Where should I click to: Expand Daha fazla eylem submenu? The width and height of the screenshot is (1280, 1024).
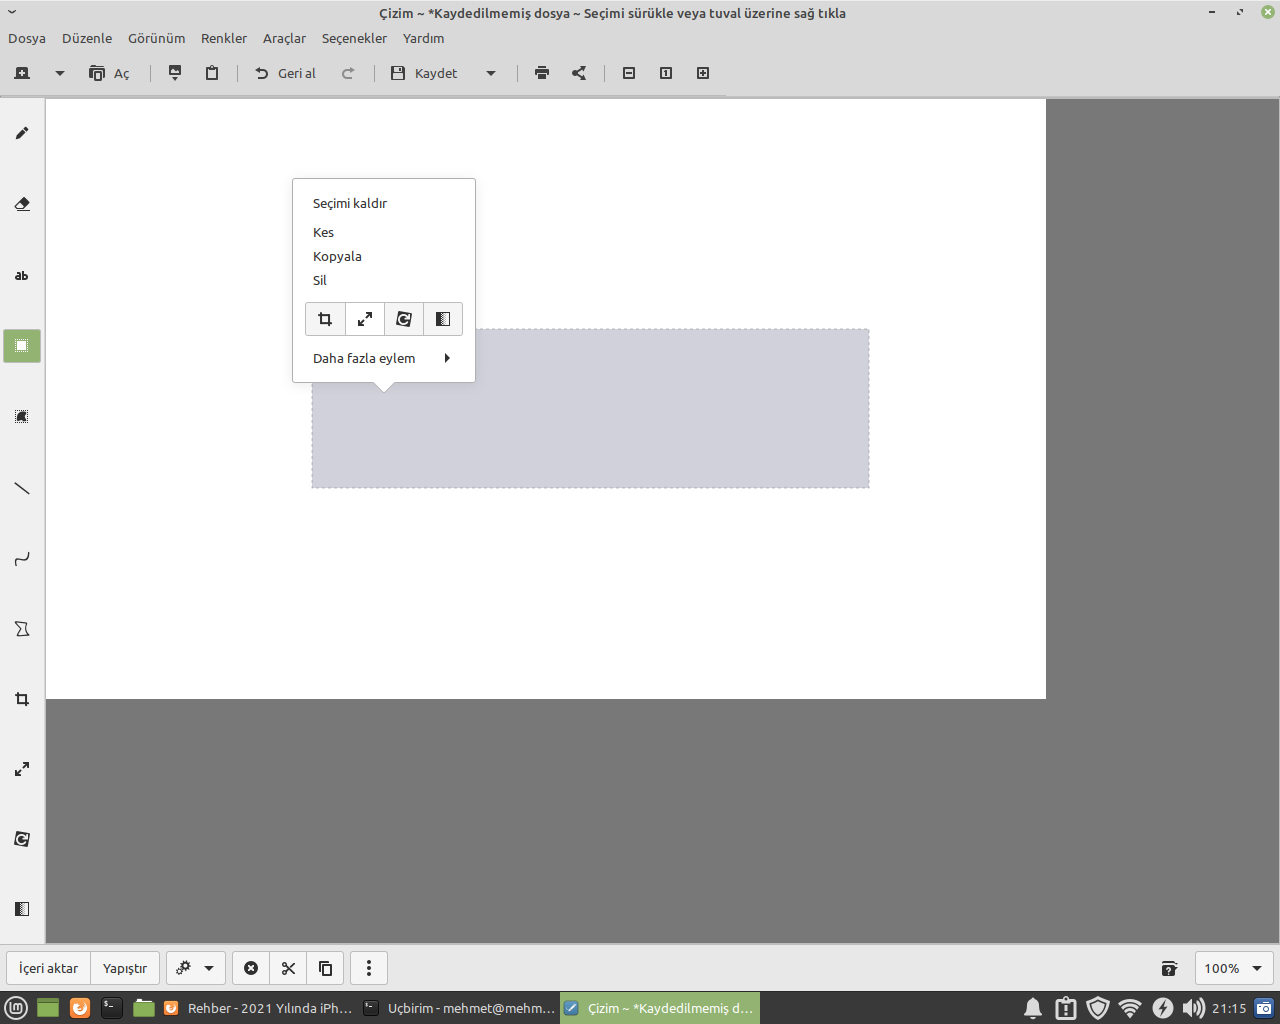(x=384, y=358)
